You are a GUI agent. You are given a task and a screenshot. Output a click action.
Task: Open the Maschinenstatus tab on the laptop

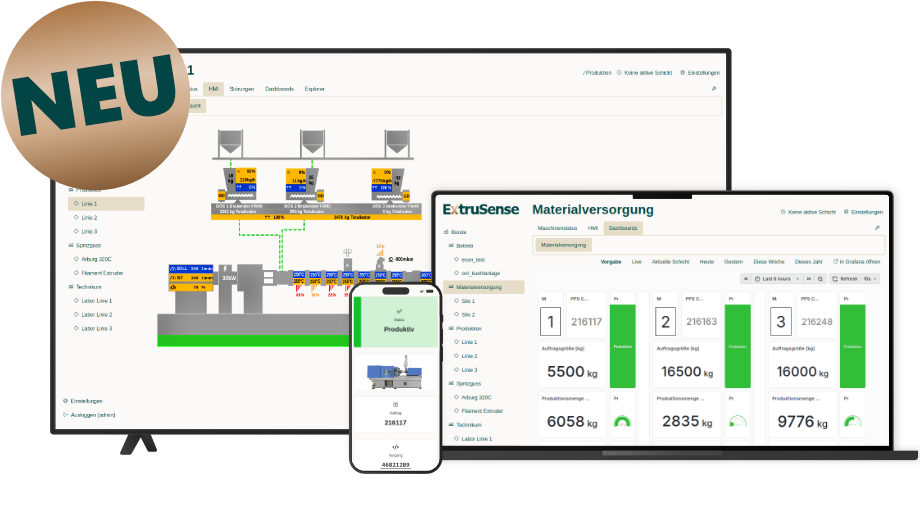pos(557,228)
